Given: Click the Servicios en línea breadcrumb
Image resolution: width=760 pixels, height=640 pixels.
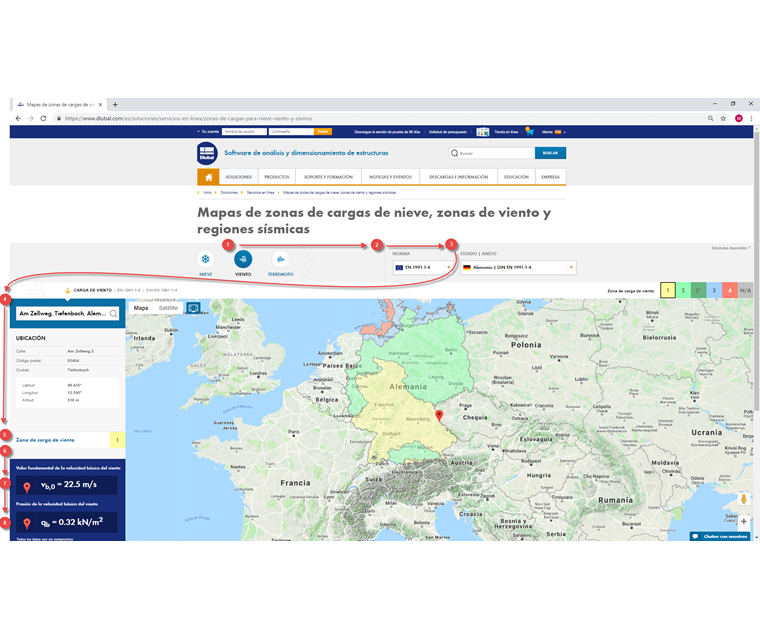Looking at the screenshot, I should 260,192.
